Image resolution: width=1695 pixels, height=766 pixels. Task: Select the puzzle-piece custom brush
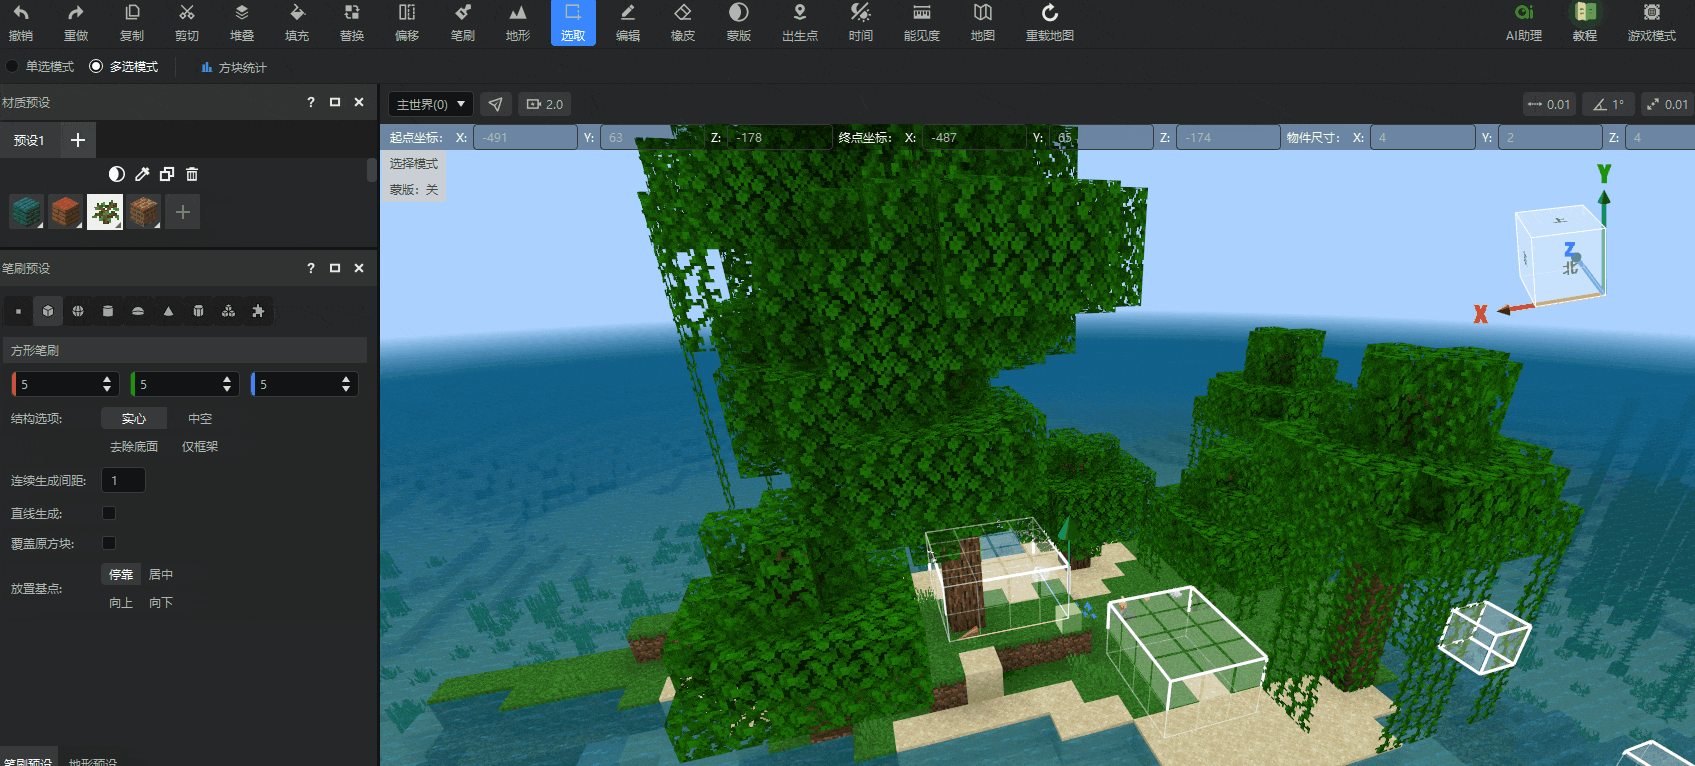[x=258, y=311]
